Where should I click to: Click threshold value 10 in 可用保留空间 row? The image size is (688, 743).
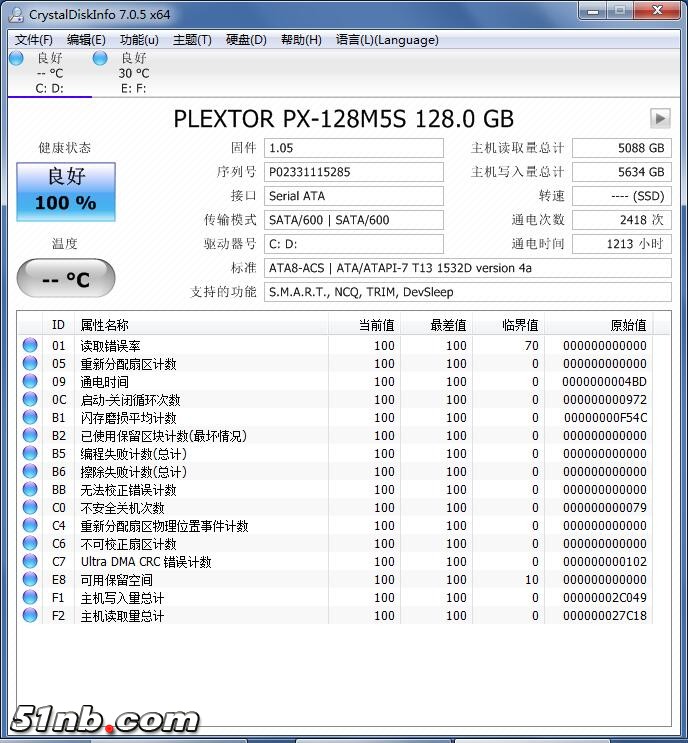click(531, 580)
